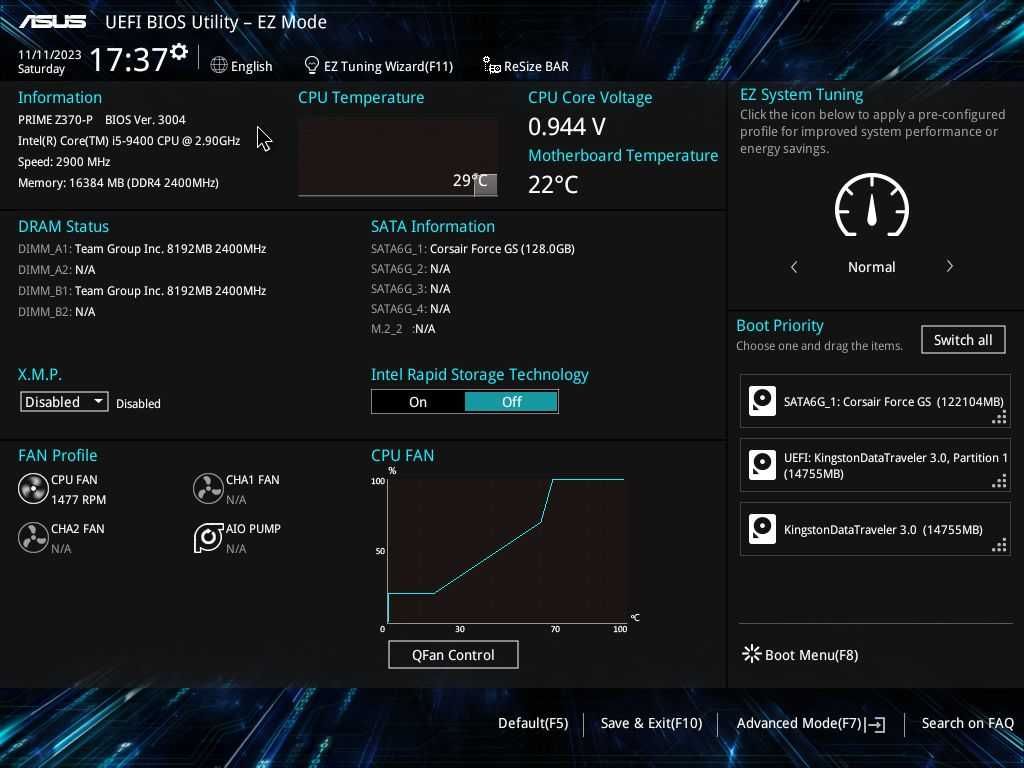Click the DIMM_B2: N/A row
The width and height of the screenshot is (1024, 768).
coord(56,312)
